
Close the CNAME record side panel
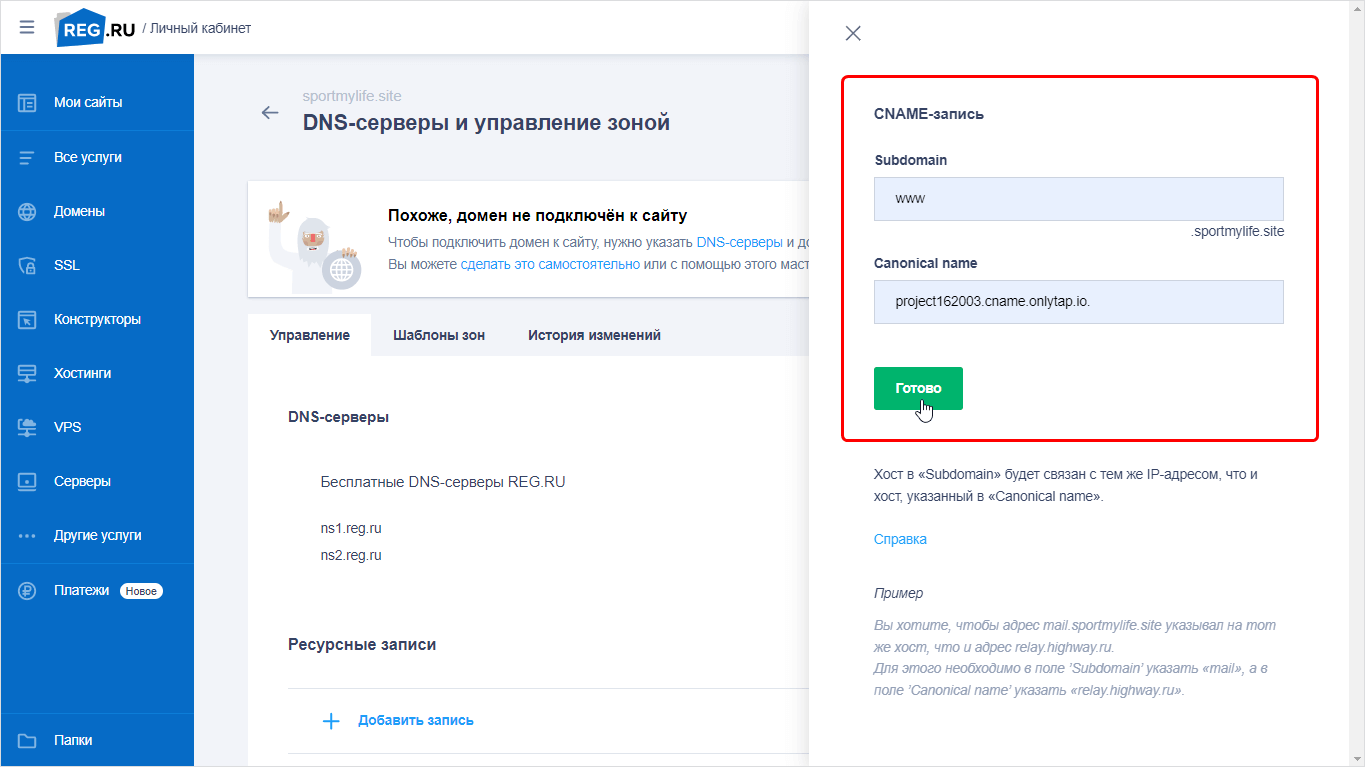(853, 33)
